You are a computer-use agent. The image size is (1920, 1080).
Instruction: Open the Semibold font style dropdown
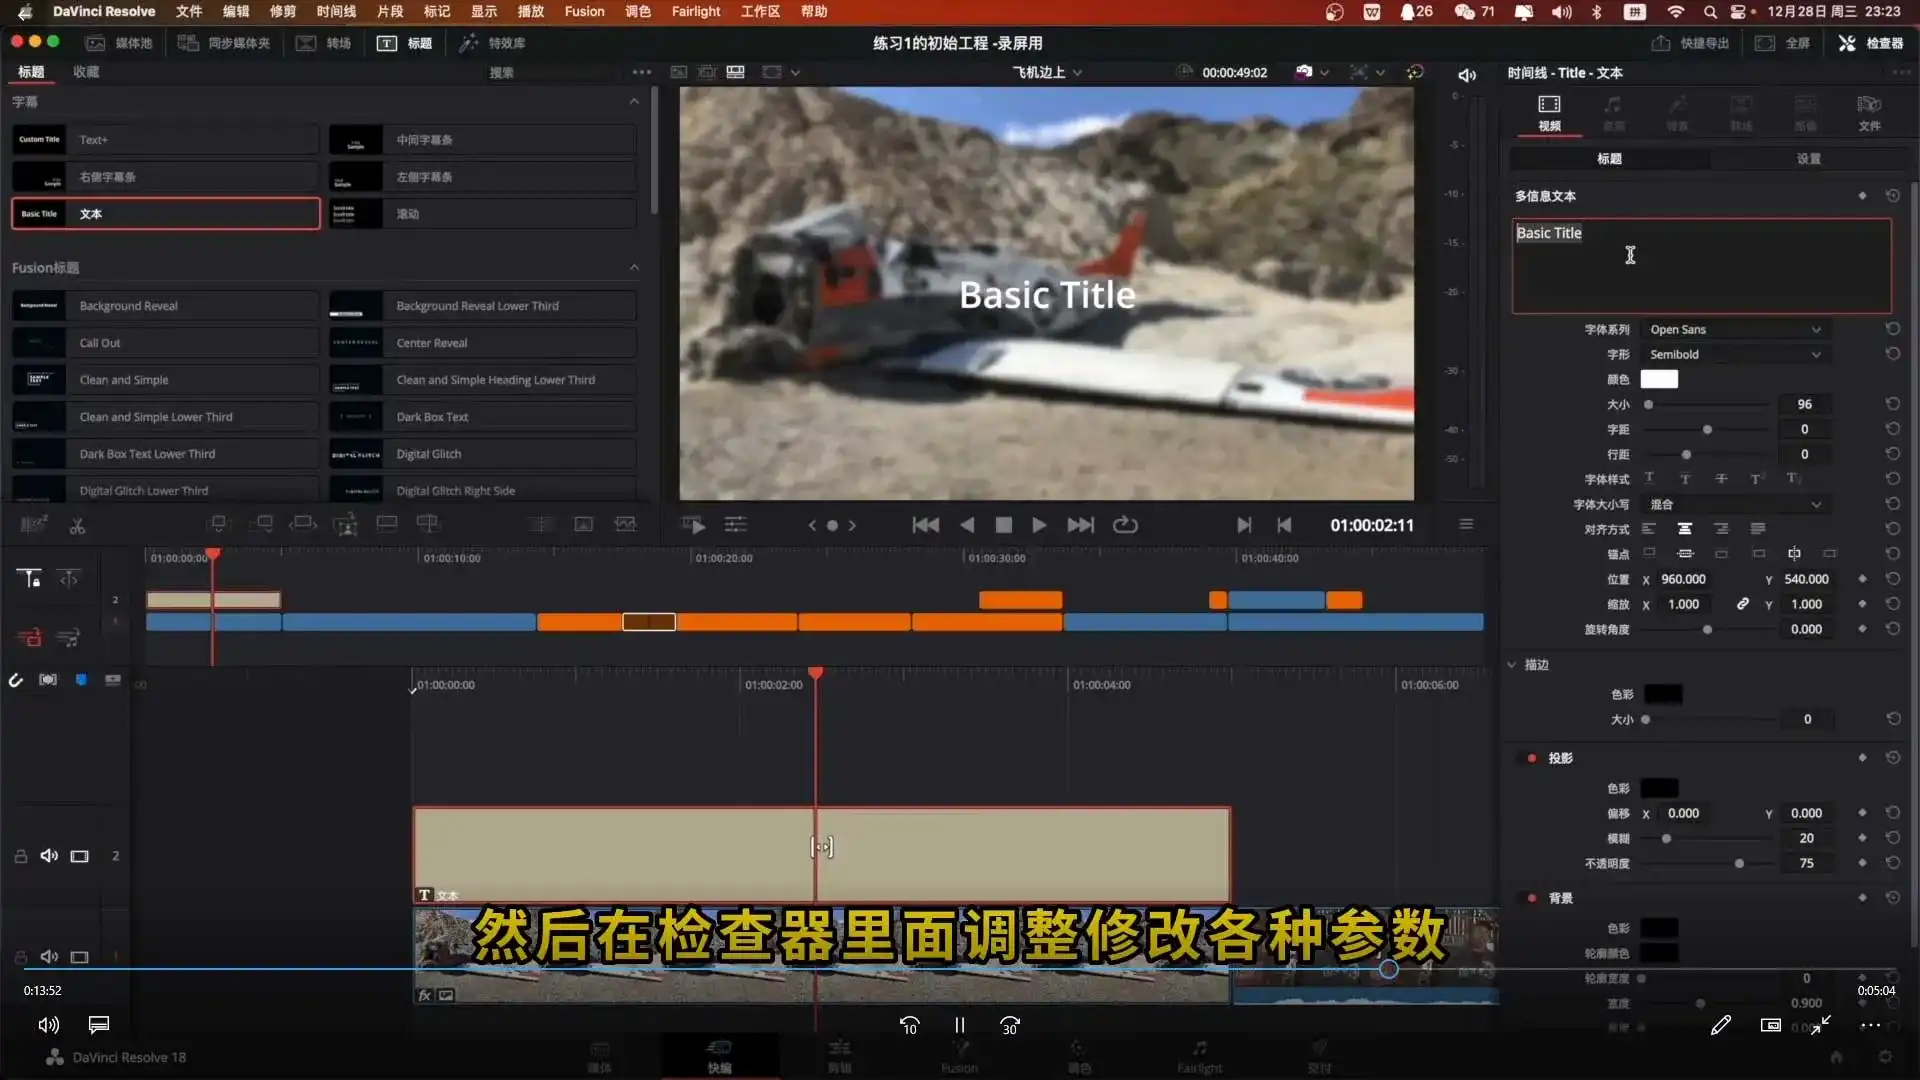(1735, 353)
